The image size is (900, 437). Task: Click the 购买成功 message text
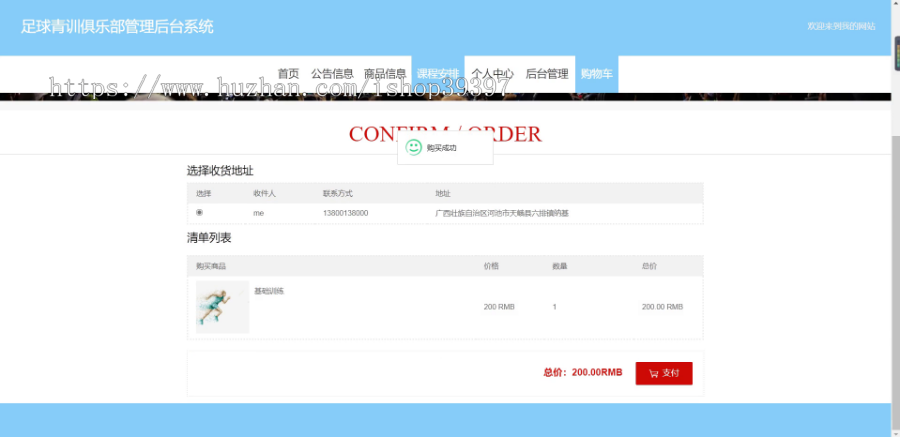point(441,148)
